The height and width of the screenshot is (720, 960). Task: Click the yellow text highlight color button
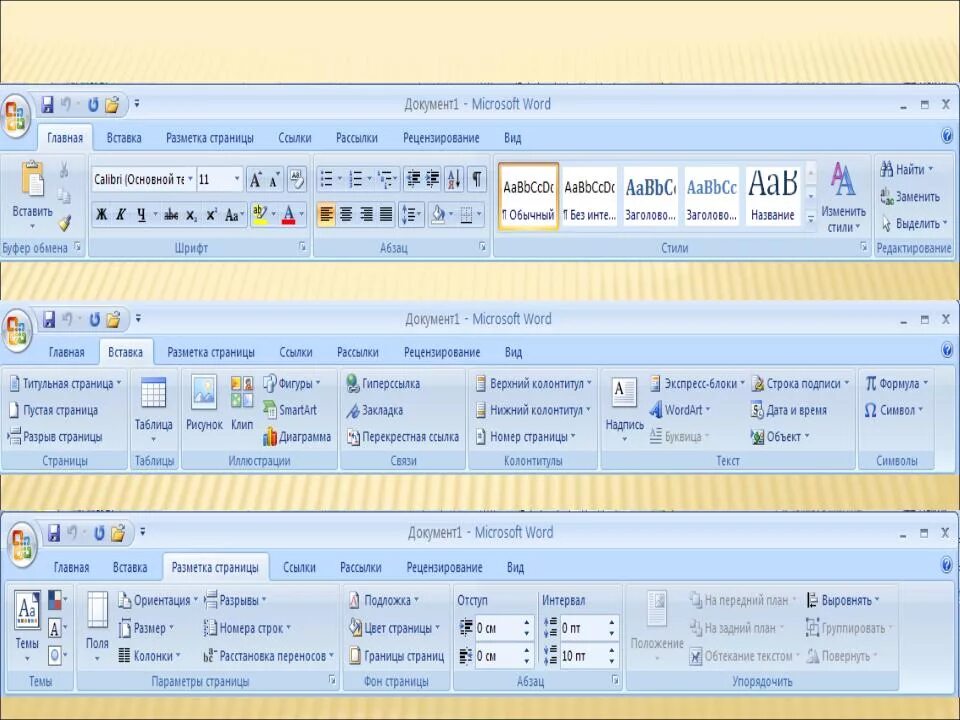point(260,214)
